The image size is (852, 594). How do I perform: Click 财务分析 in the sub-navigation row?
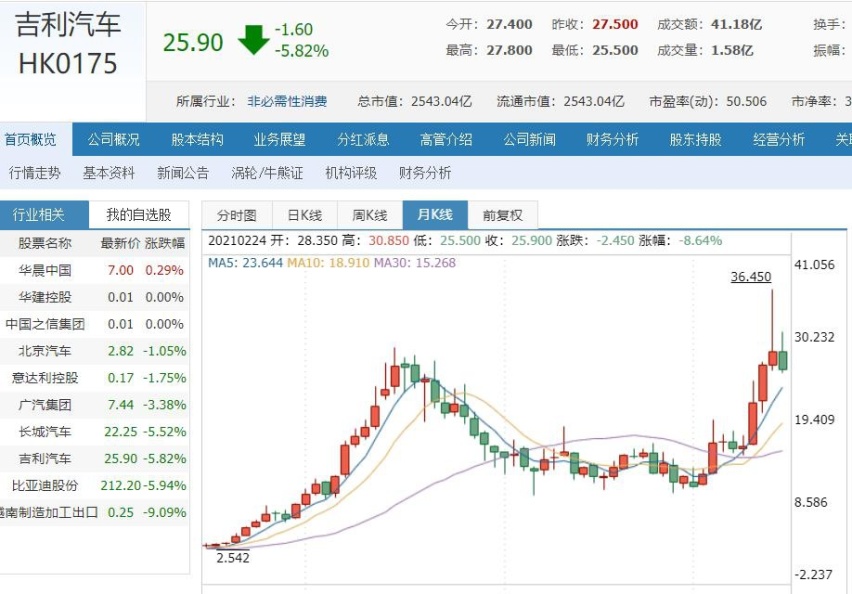pos(425,173)
